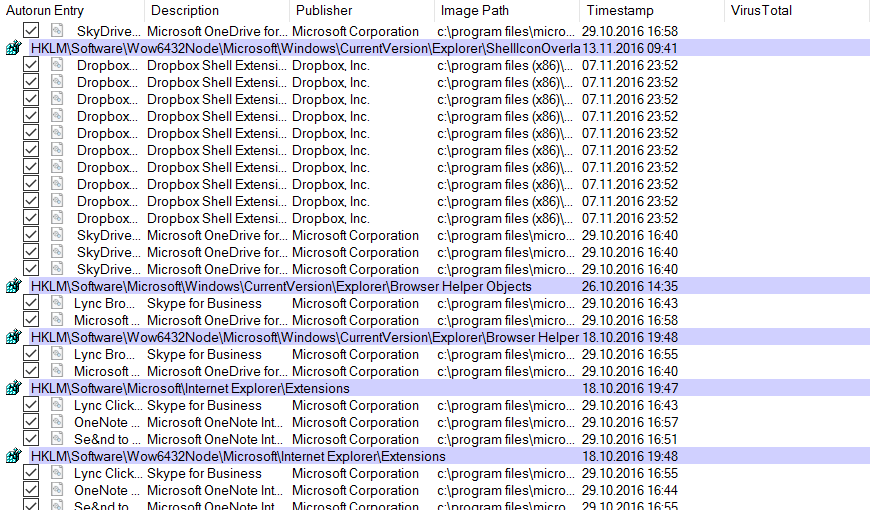Click file icon of OneNote entry at 16:44
Viewport: 875px width, 510px height.
[57, 490]
